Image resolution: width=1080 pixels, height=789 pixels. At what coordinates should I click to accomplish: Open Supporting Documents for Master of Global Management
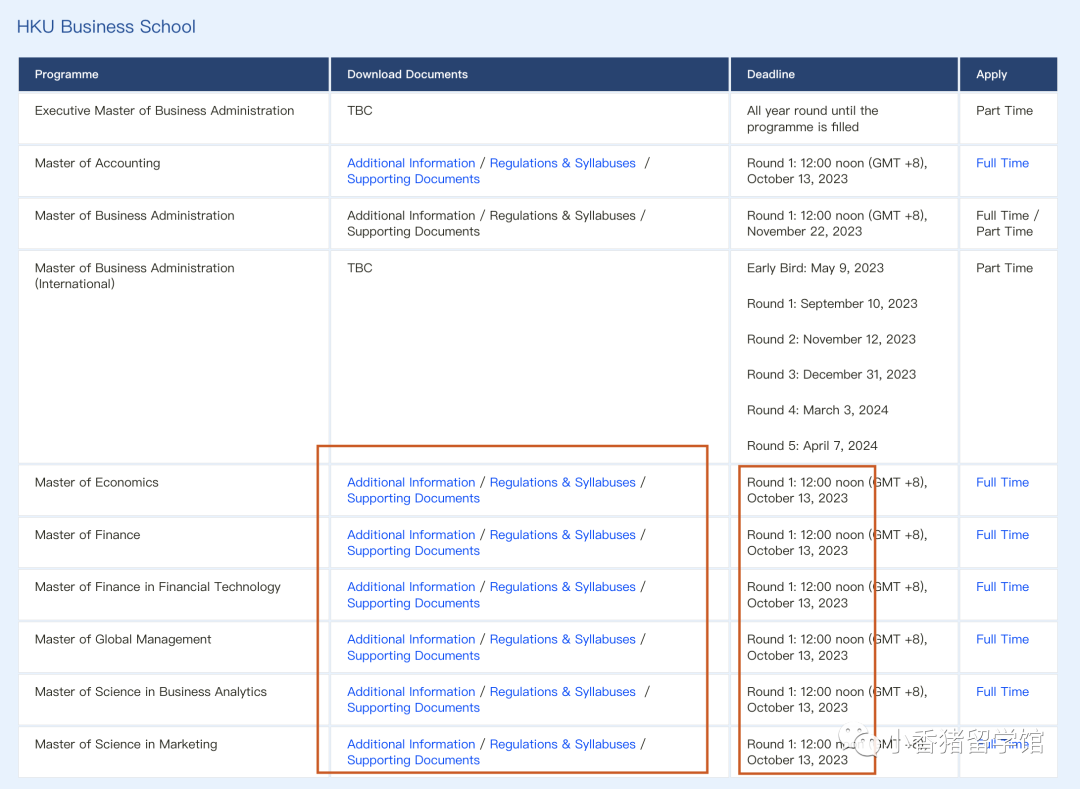[413, 656]
